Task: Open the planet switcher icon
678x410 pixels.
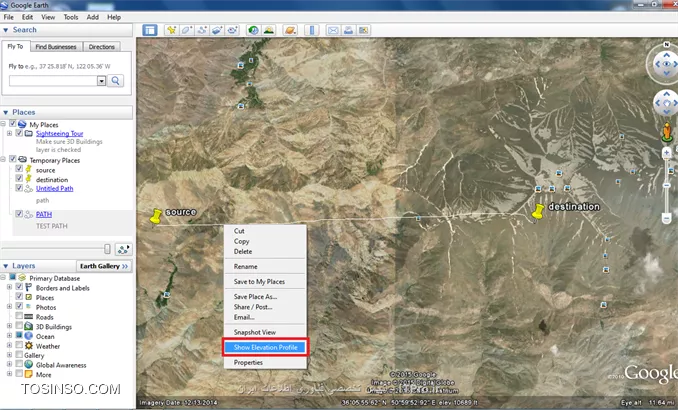Action: coord(290,30)
